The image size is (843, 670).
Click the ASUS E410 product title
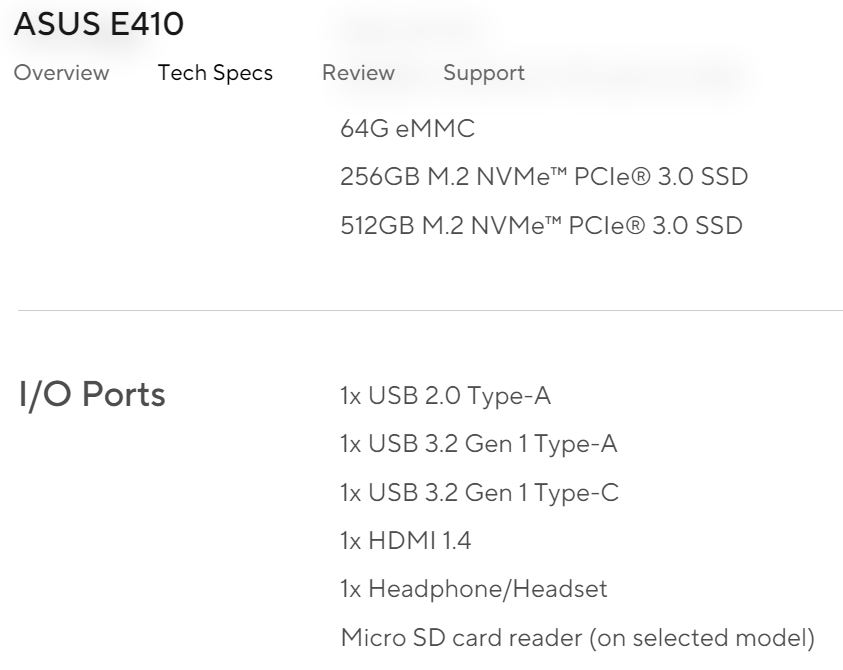[x=99, y=24]
